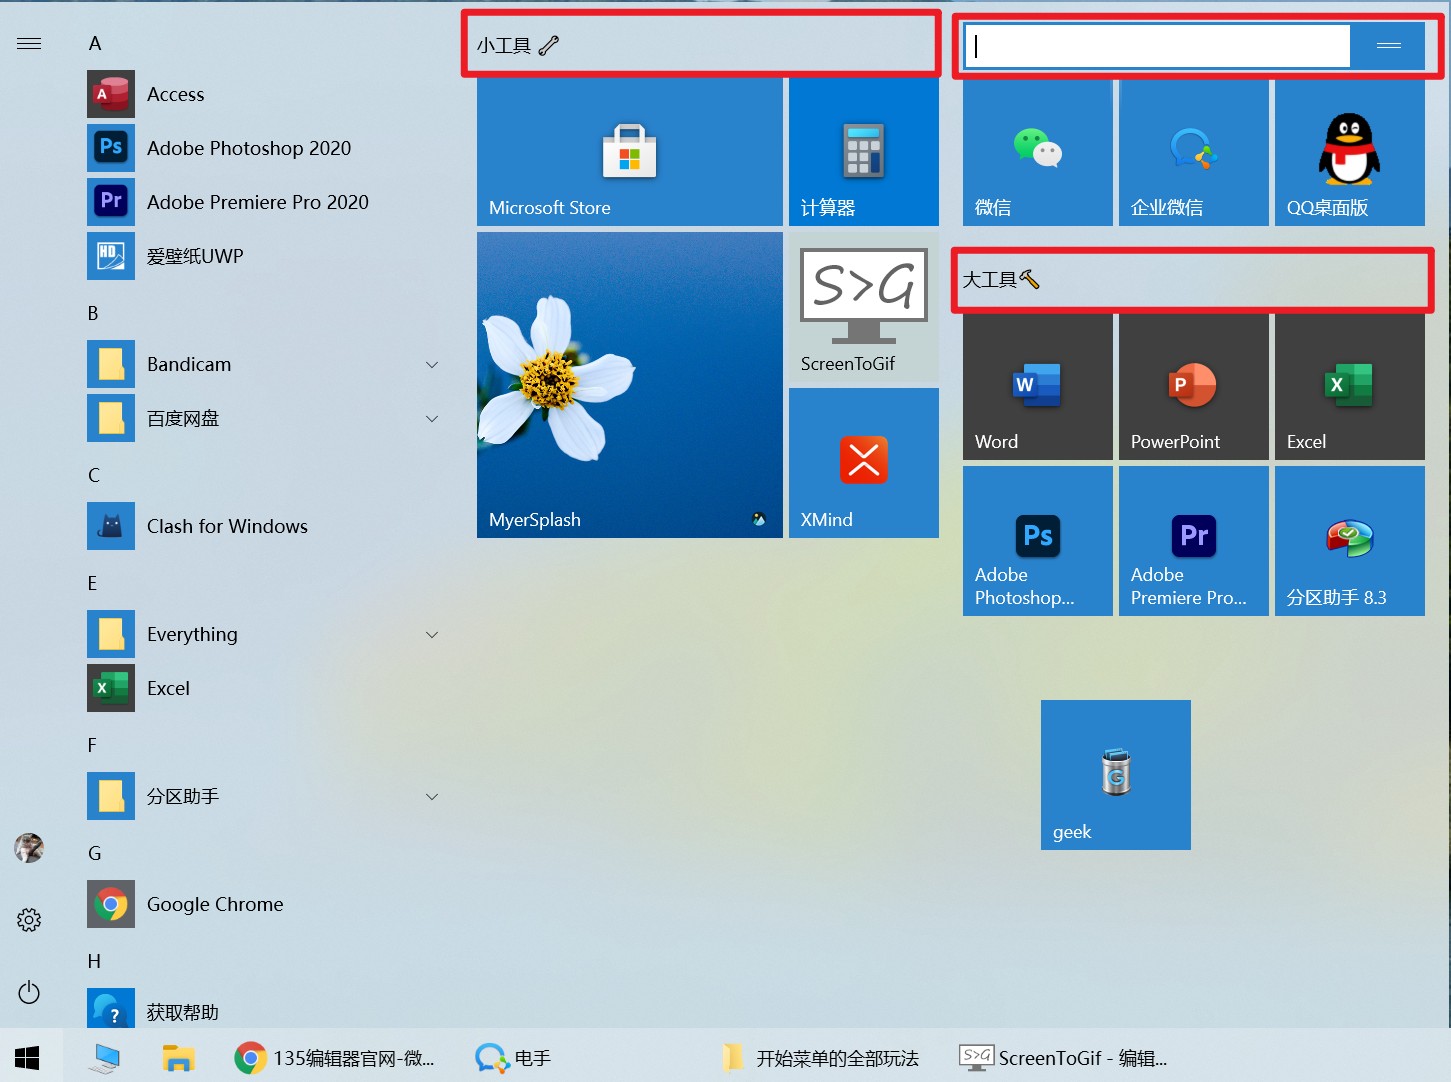
Task: Expand the 百度网盘 folder chevron
Action: pos(432,418)
